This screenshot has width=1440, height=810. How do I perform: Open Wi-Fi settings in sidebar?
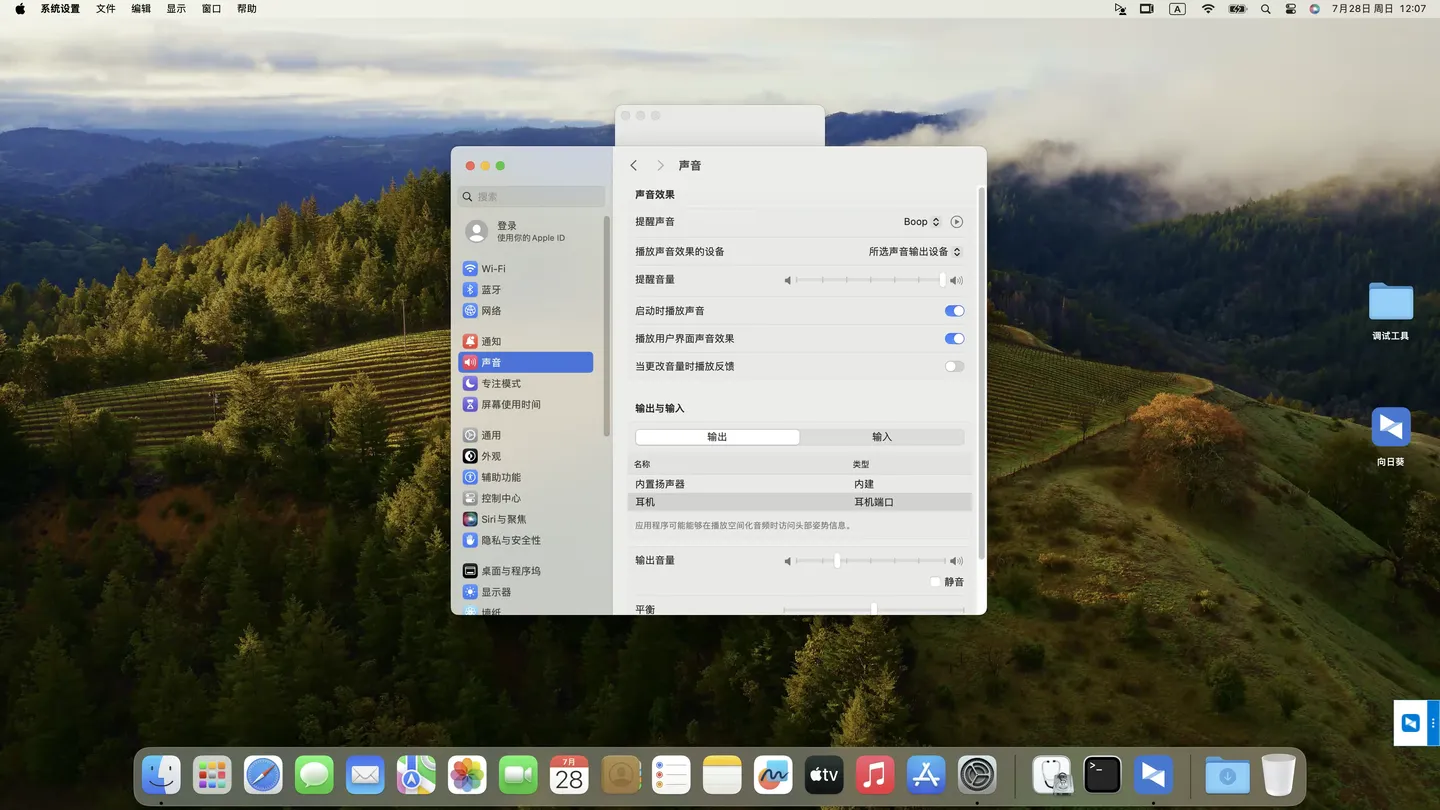tap(493, 269)
